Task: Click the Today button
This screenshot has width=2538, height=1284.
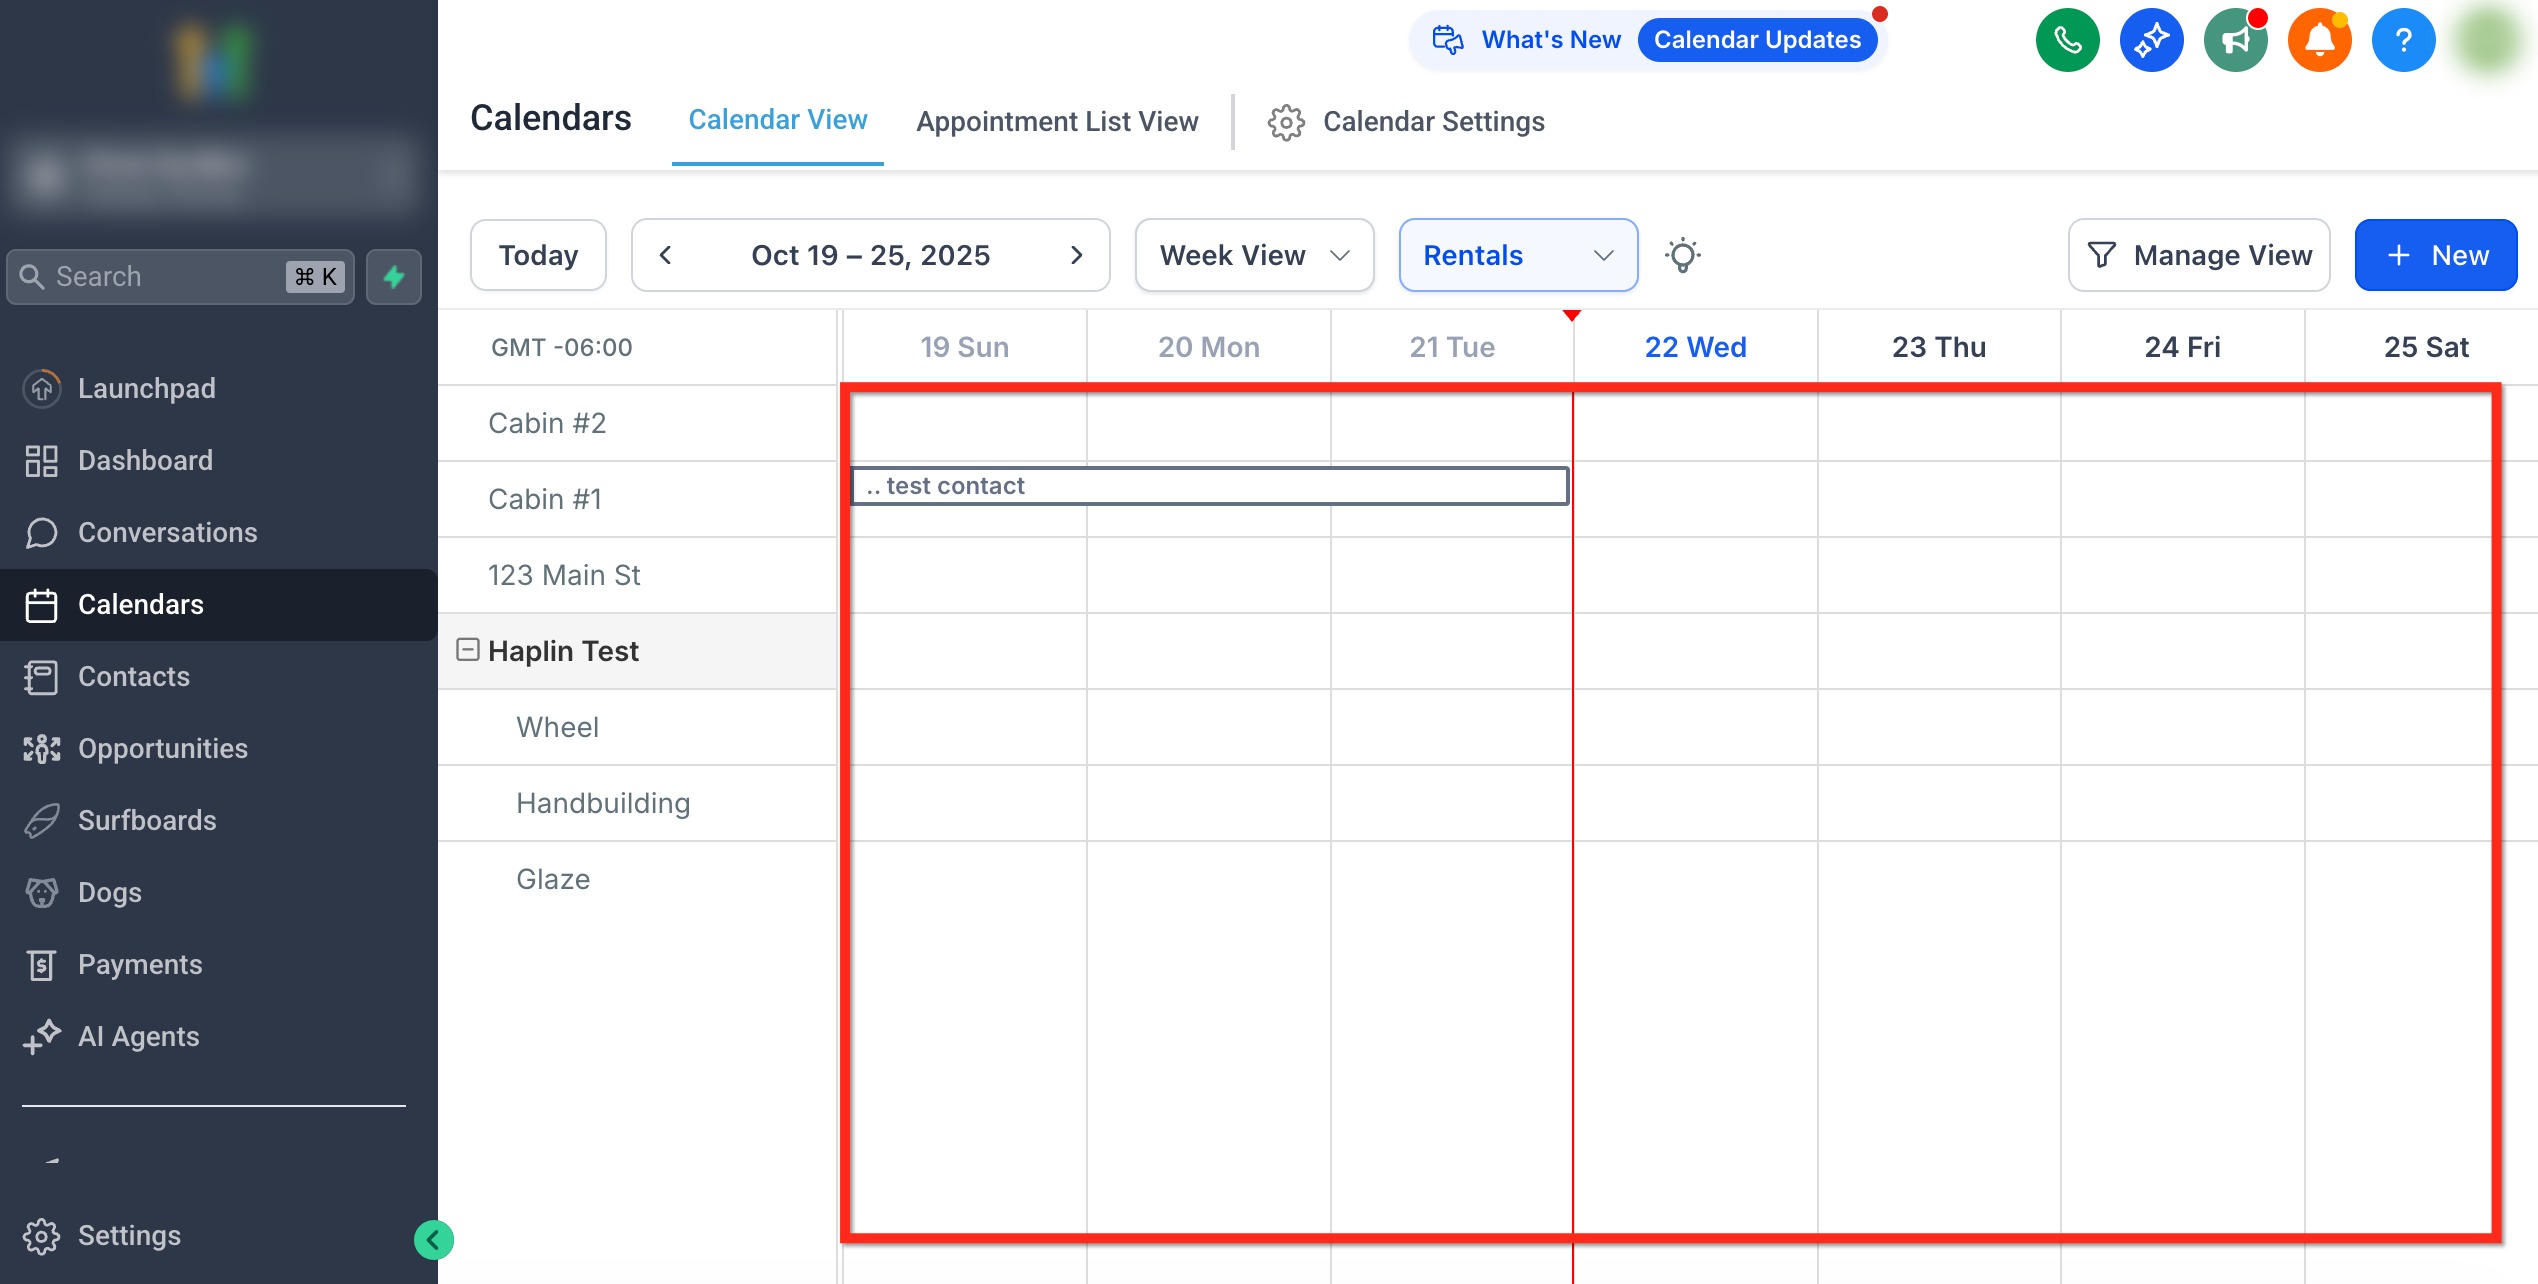Action: tap(538, 255)
